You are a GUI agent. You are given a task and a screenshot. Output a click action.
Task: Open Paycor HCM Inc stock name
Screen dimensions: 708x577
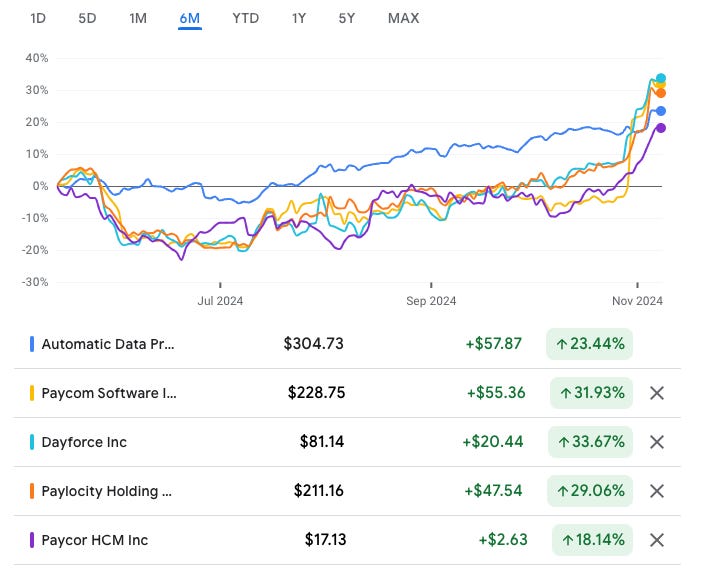point(94,540)
